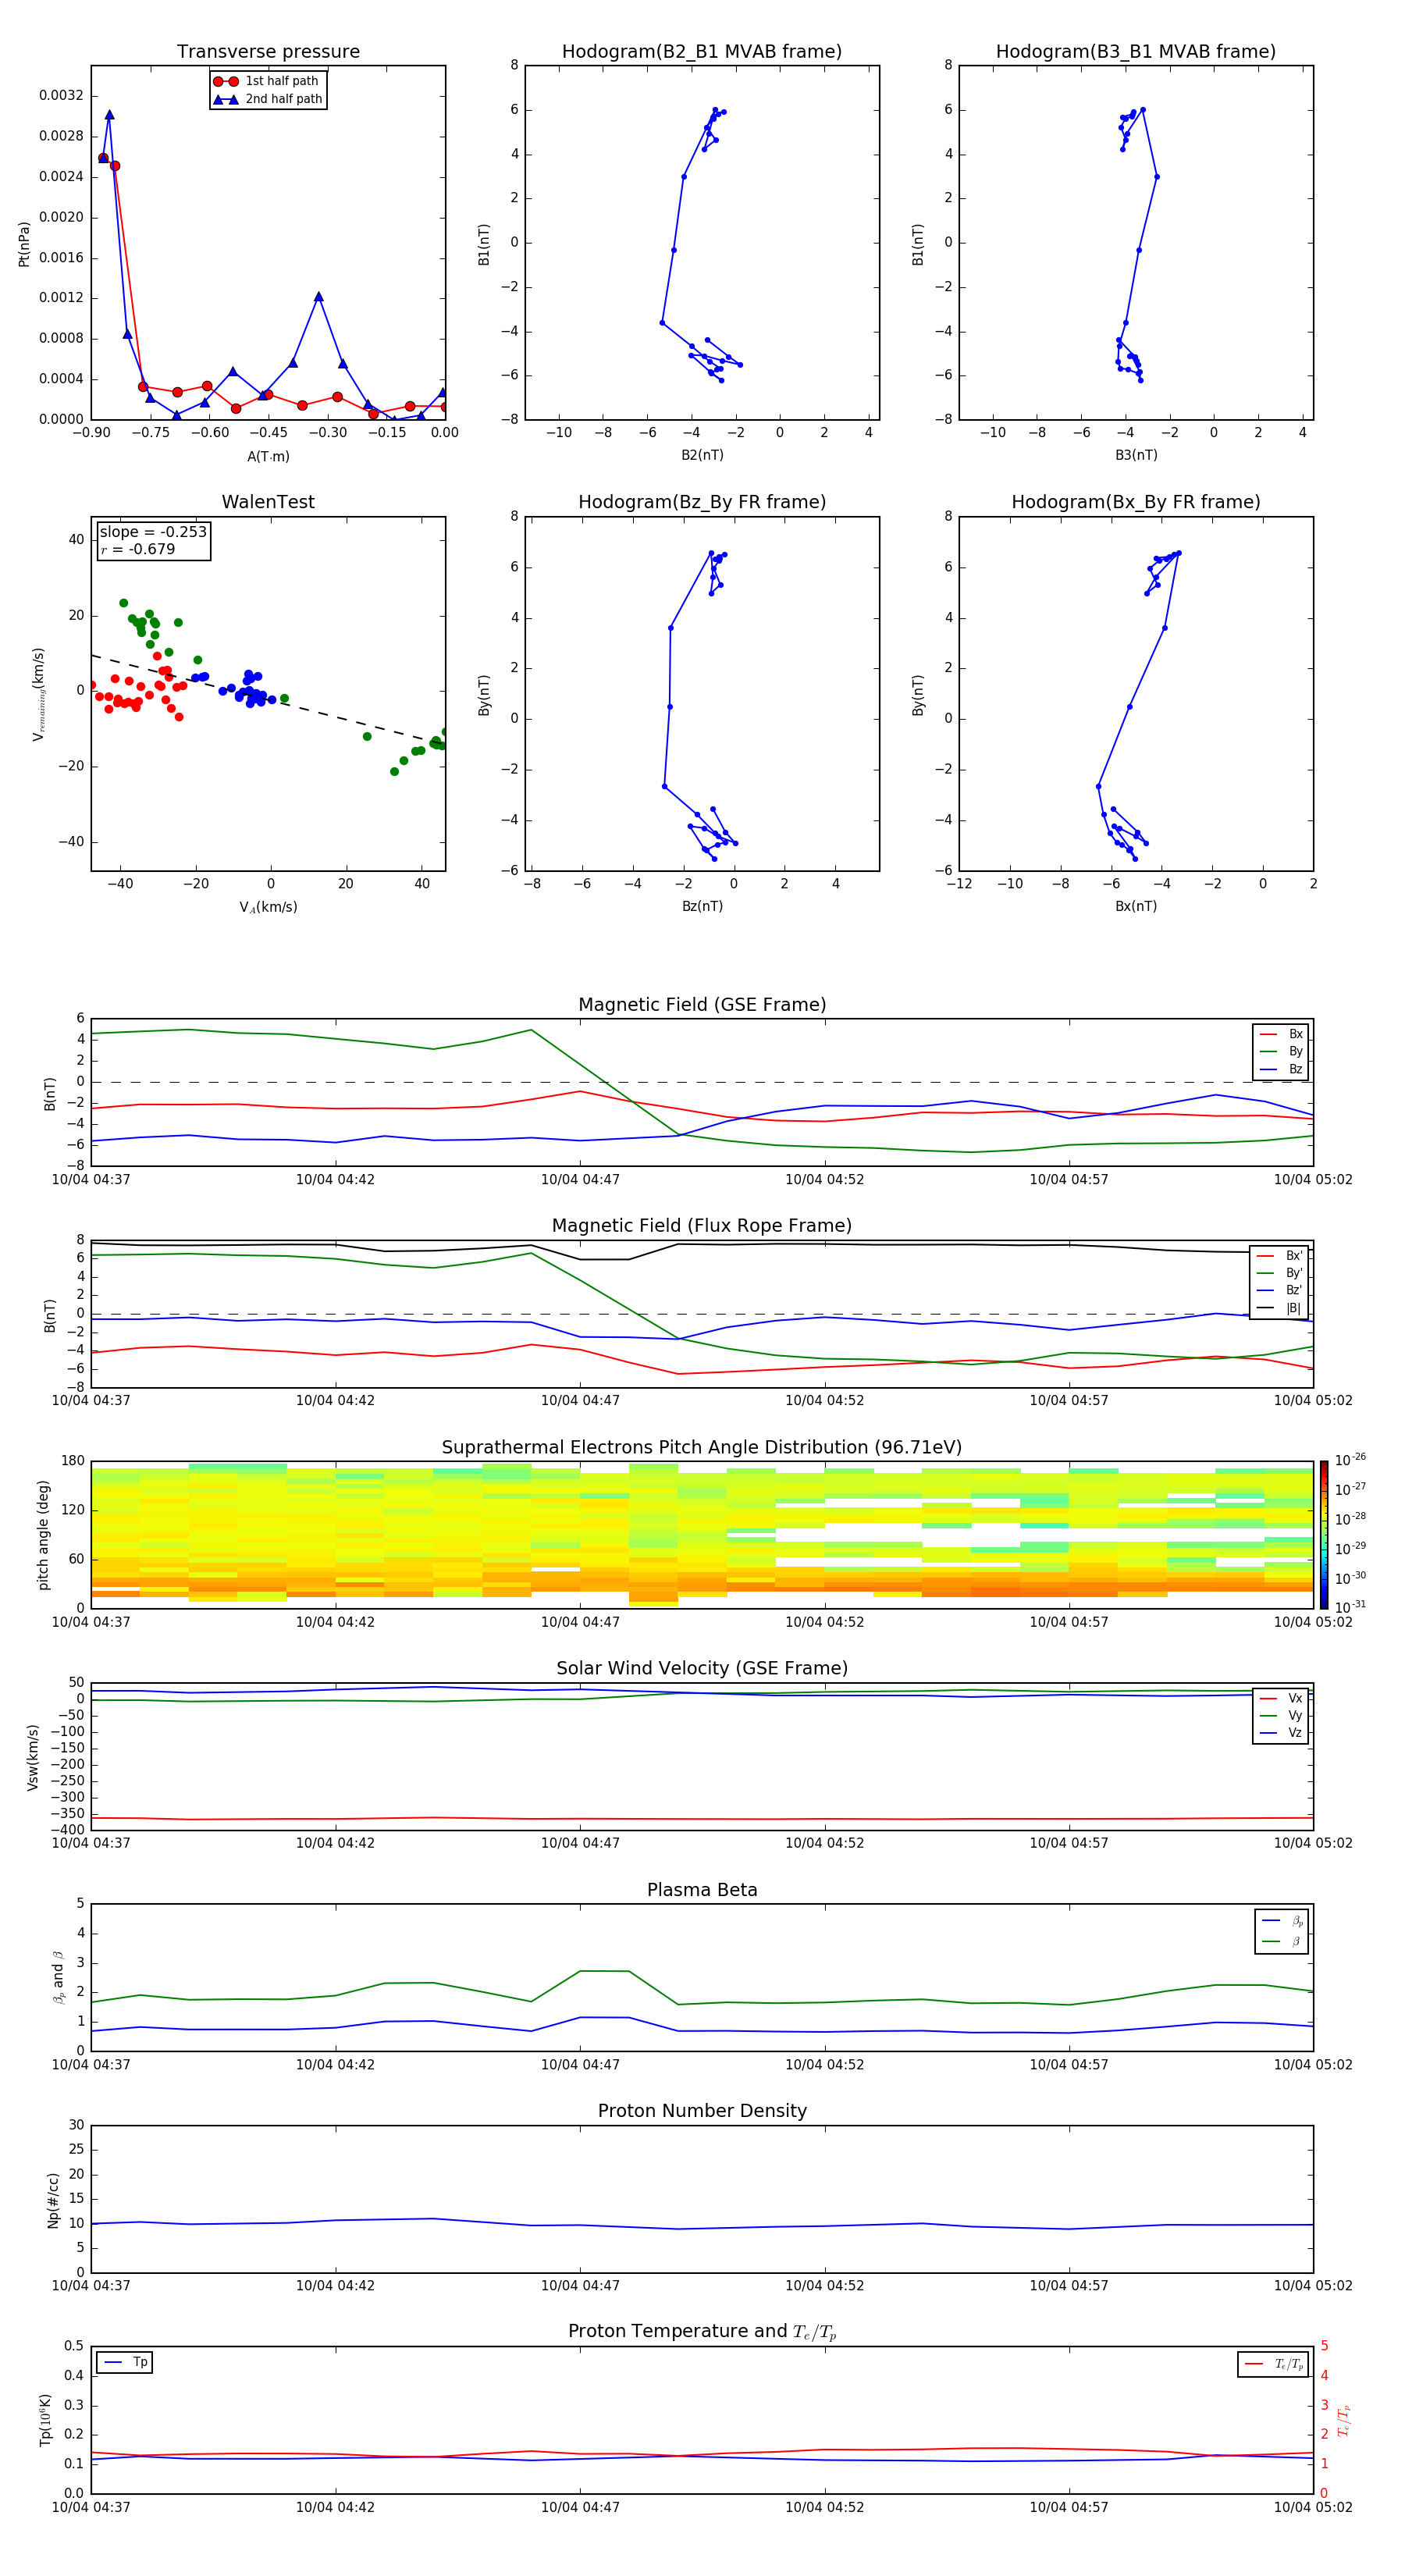Click the 'B2(nT)' x-axis label
The image size is (1405, 2576).
(x=702, y=455)
